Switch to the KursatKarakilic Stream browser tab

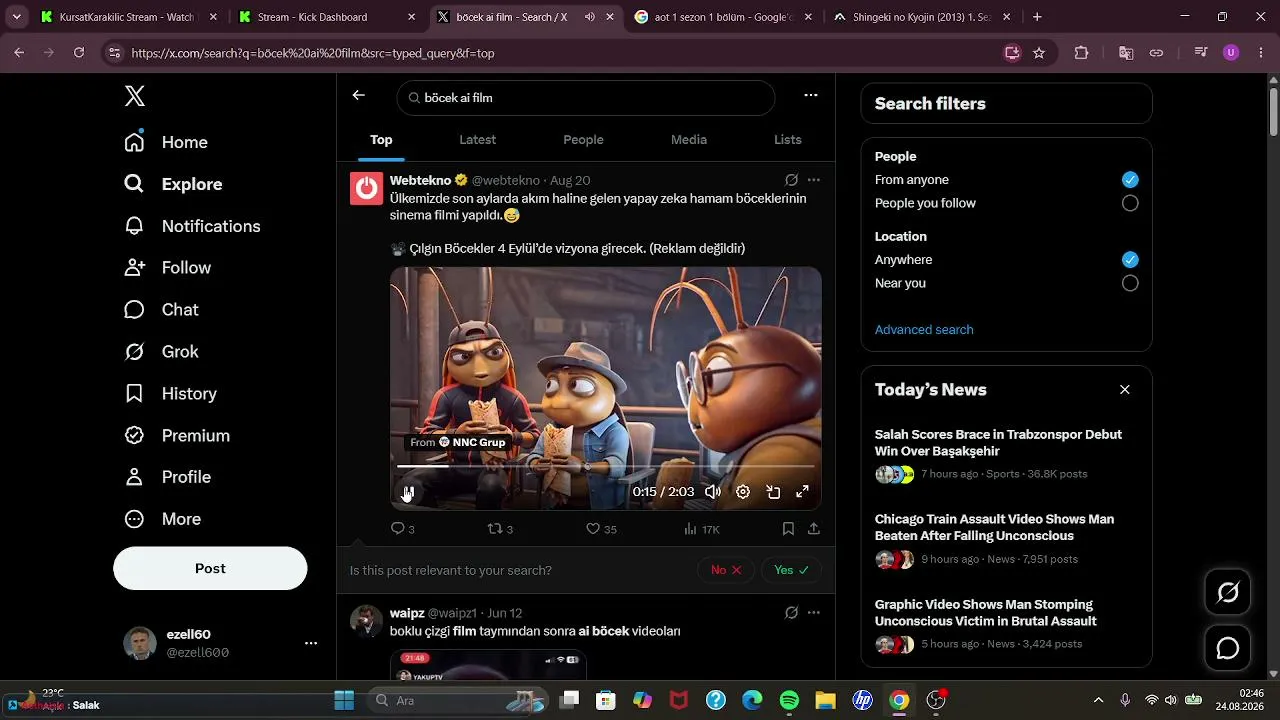(x=128, y=17)
